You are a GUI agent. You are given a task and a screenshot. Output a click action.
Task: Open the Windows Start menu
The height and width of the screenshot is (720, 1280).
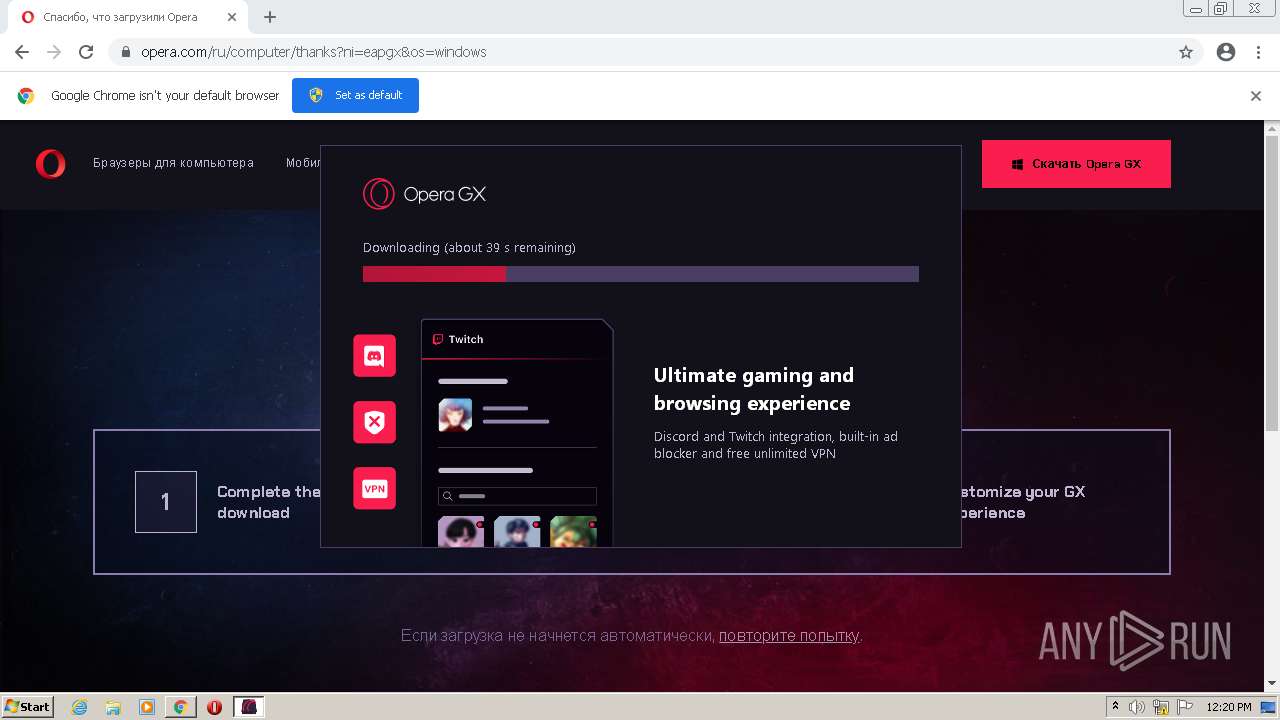[x=27, y=706]
